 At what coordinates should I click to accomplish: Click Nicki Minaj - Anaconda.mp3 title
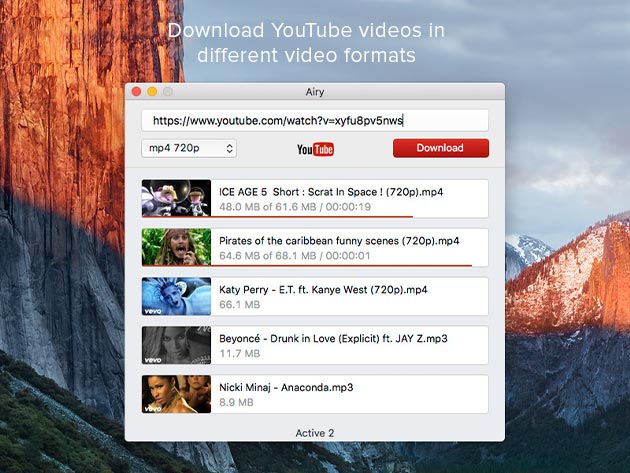coord(286,387)
